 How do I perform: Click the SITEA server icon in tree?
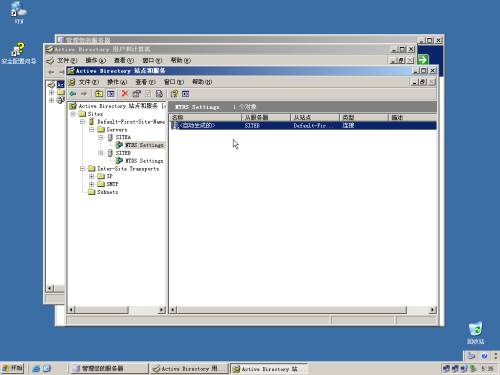click(x=110, y=137)
